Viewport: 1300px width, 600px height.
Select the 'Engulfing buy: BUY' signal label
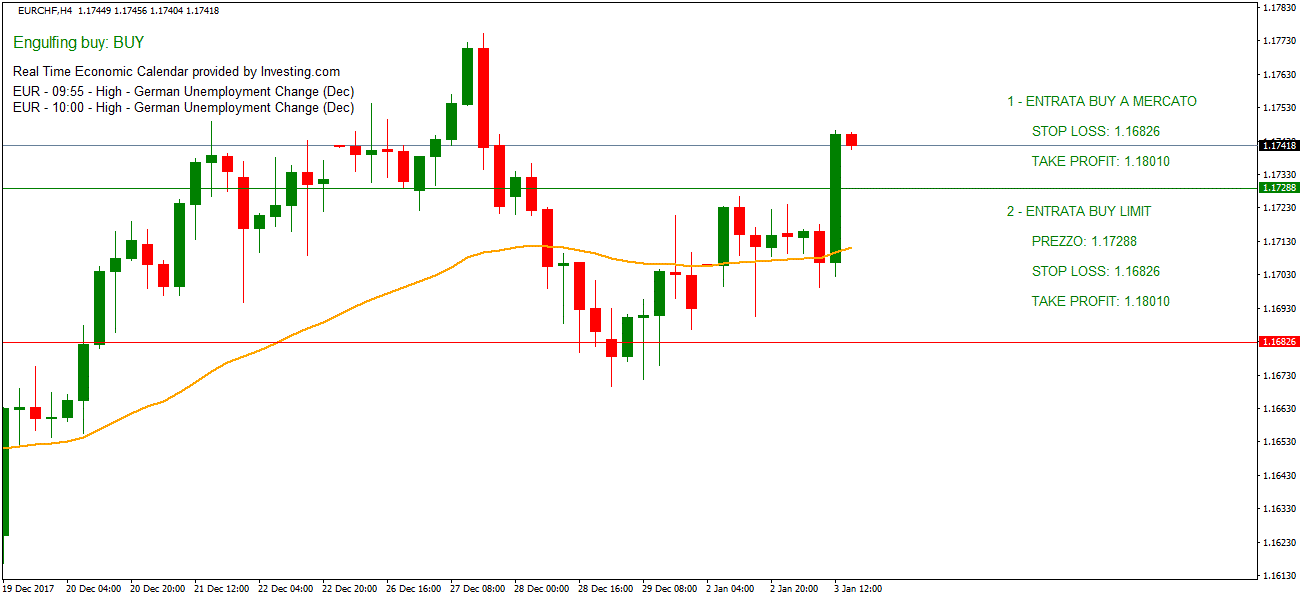click(79, 43)
